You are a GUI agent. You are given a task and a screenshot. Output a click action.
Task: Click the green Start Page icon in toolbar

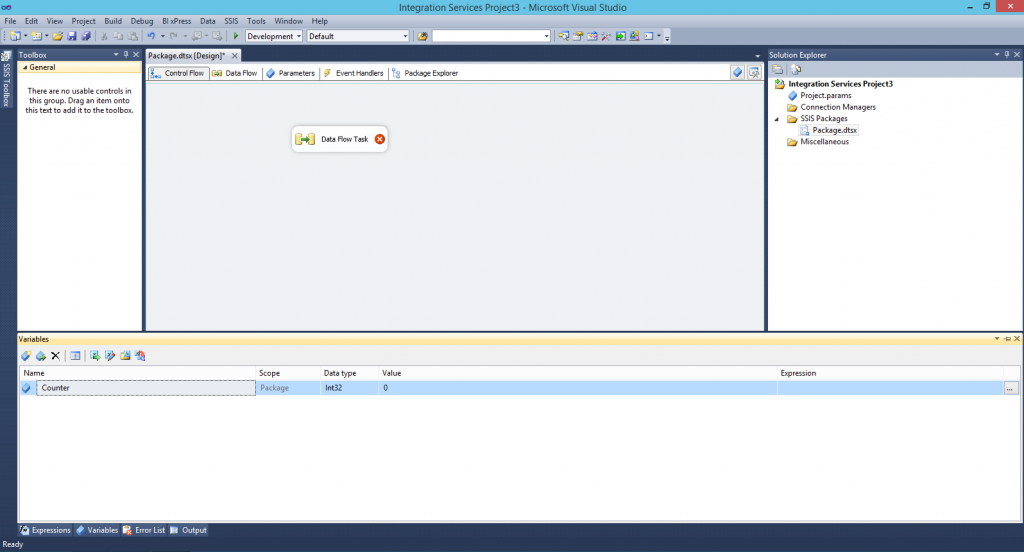[620, 36]
